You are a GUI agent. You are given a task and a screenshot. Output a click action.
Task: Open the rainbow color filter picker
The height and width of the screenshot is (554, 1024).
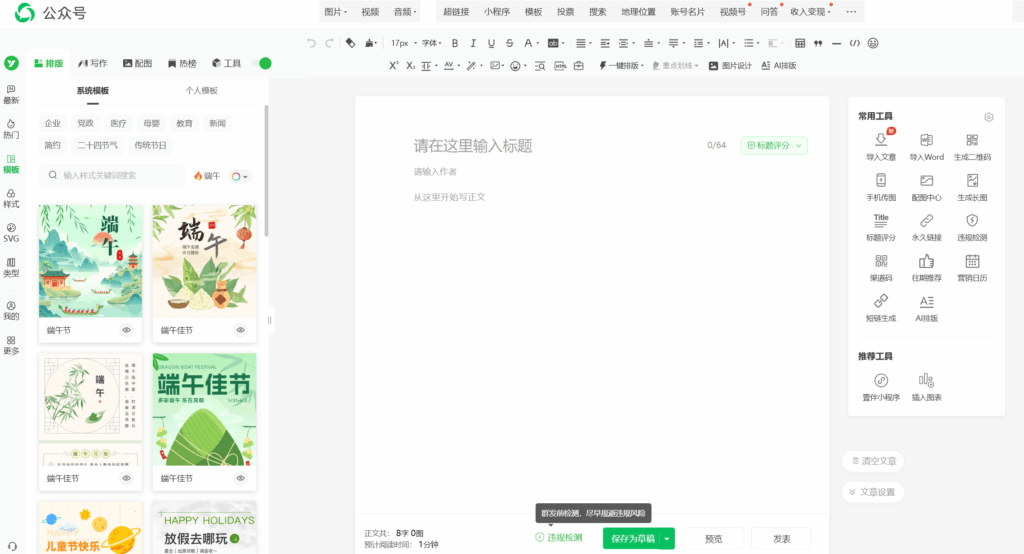[x=240, y=176]
